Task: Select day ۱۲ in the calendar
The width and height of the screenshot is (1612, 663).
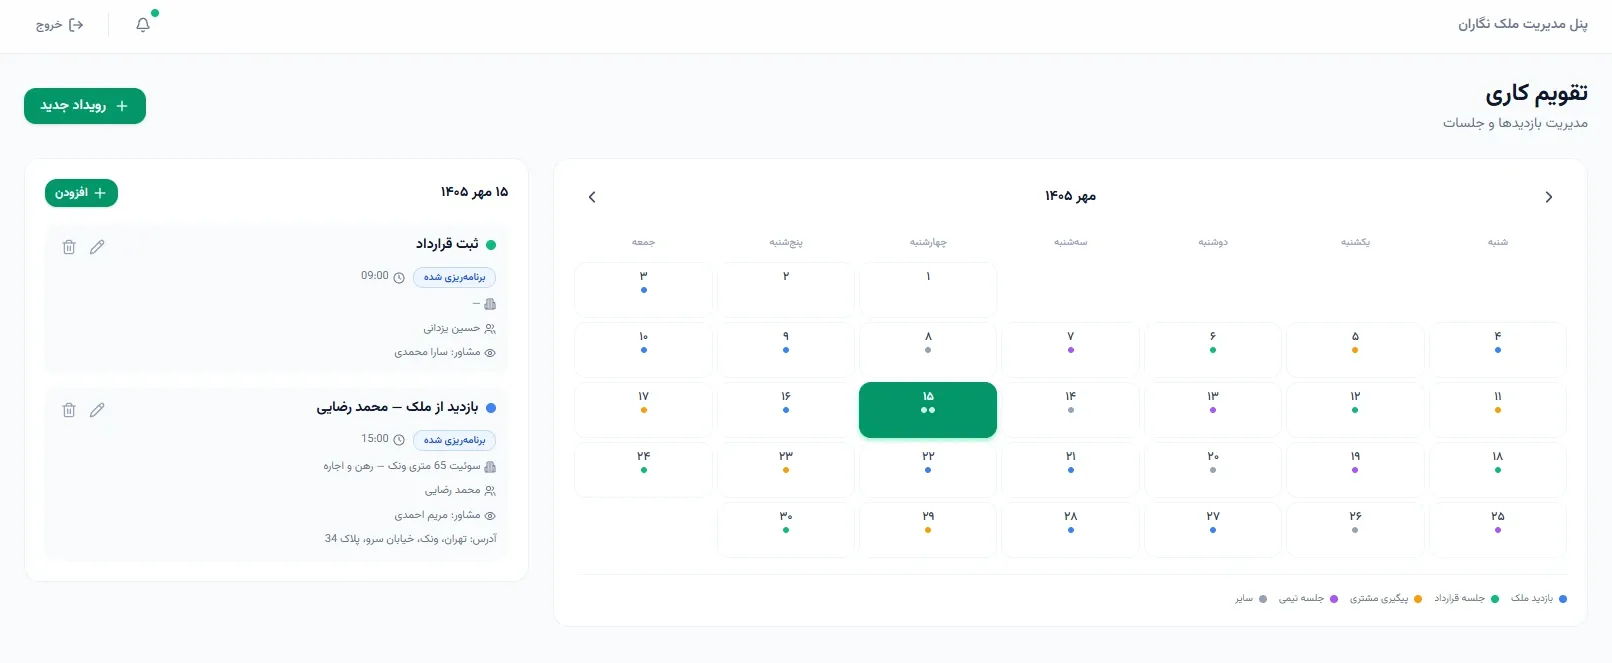Action: 1355,410
